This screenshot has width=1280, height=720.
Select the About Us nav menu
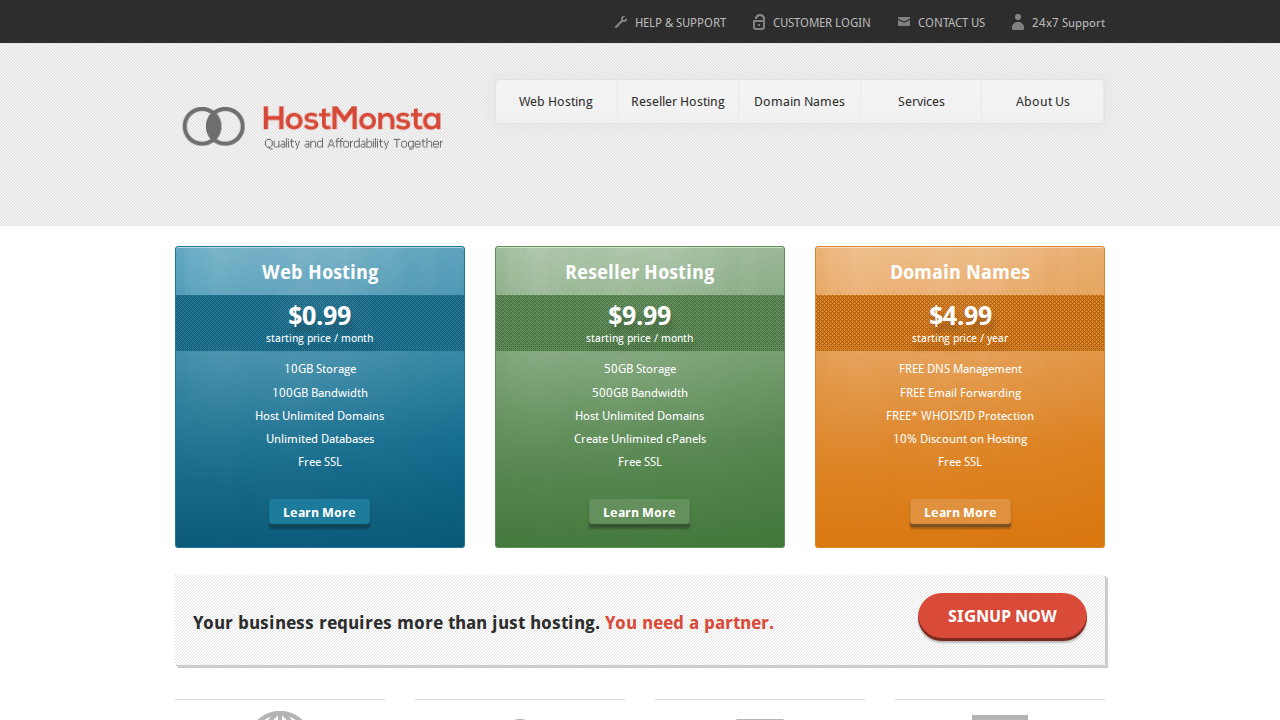pos(1042,101)
